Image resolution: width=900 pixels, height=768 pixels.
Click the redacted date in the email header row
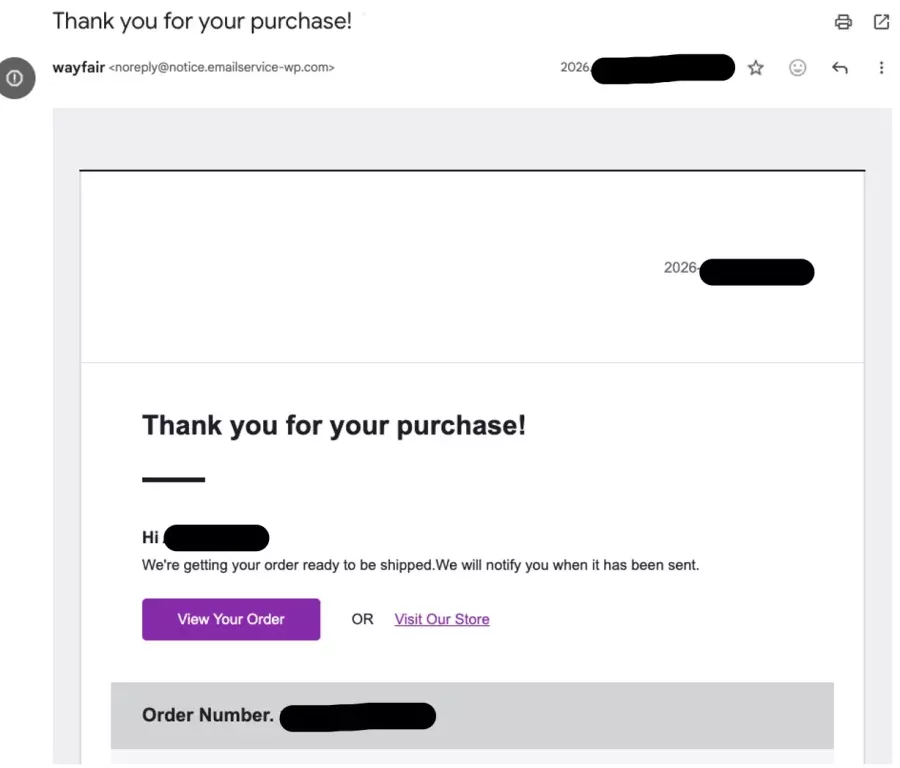662,68
